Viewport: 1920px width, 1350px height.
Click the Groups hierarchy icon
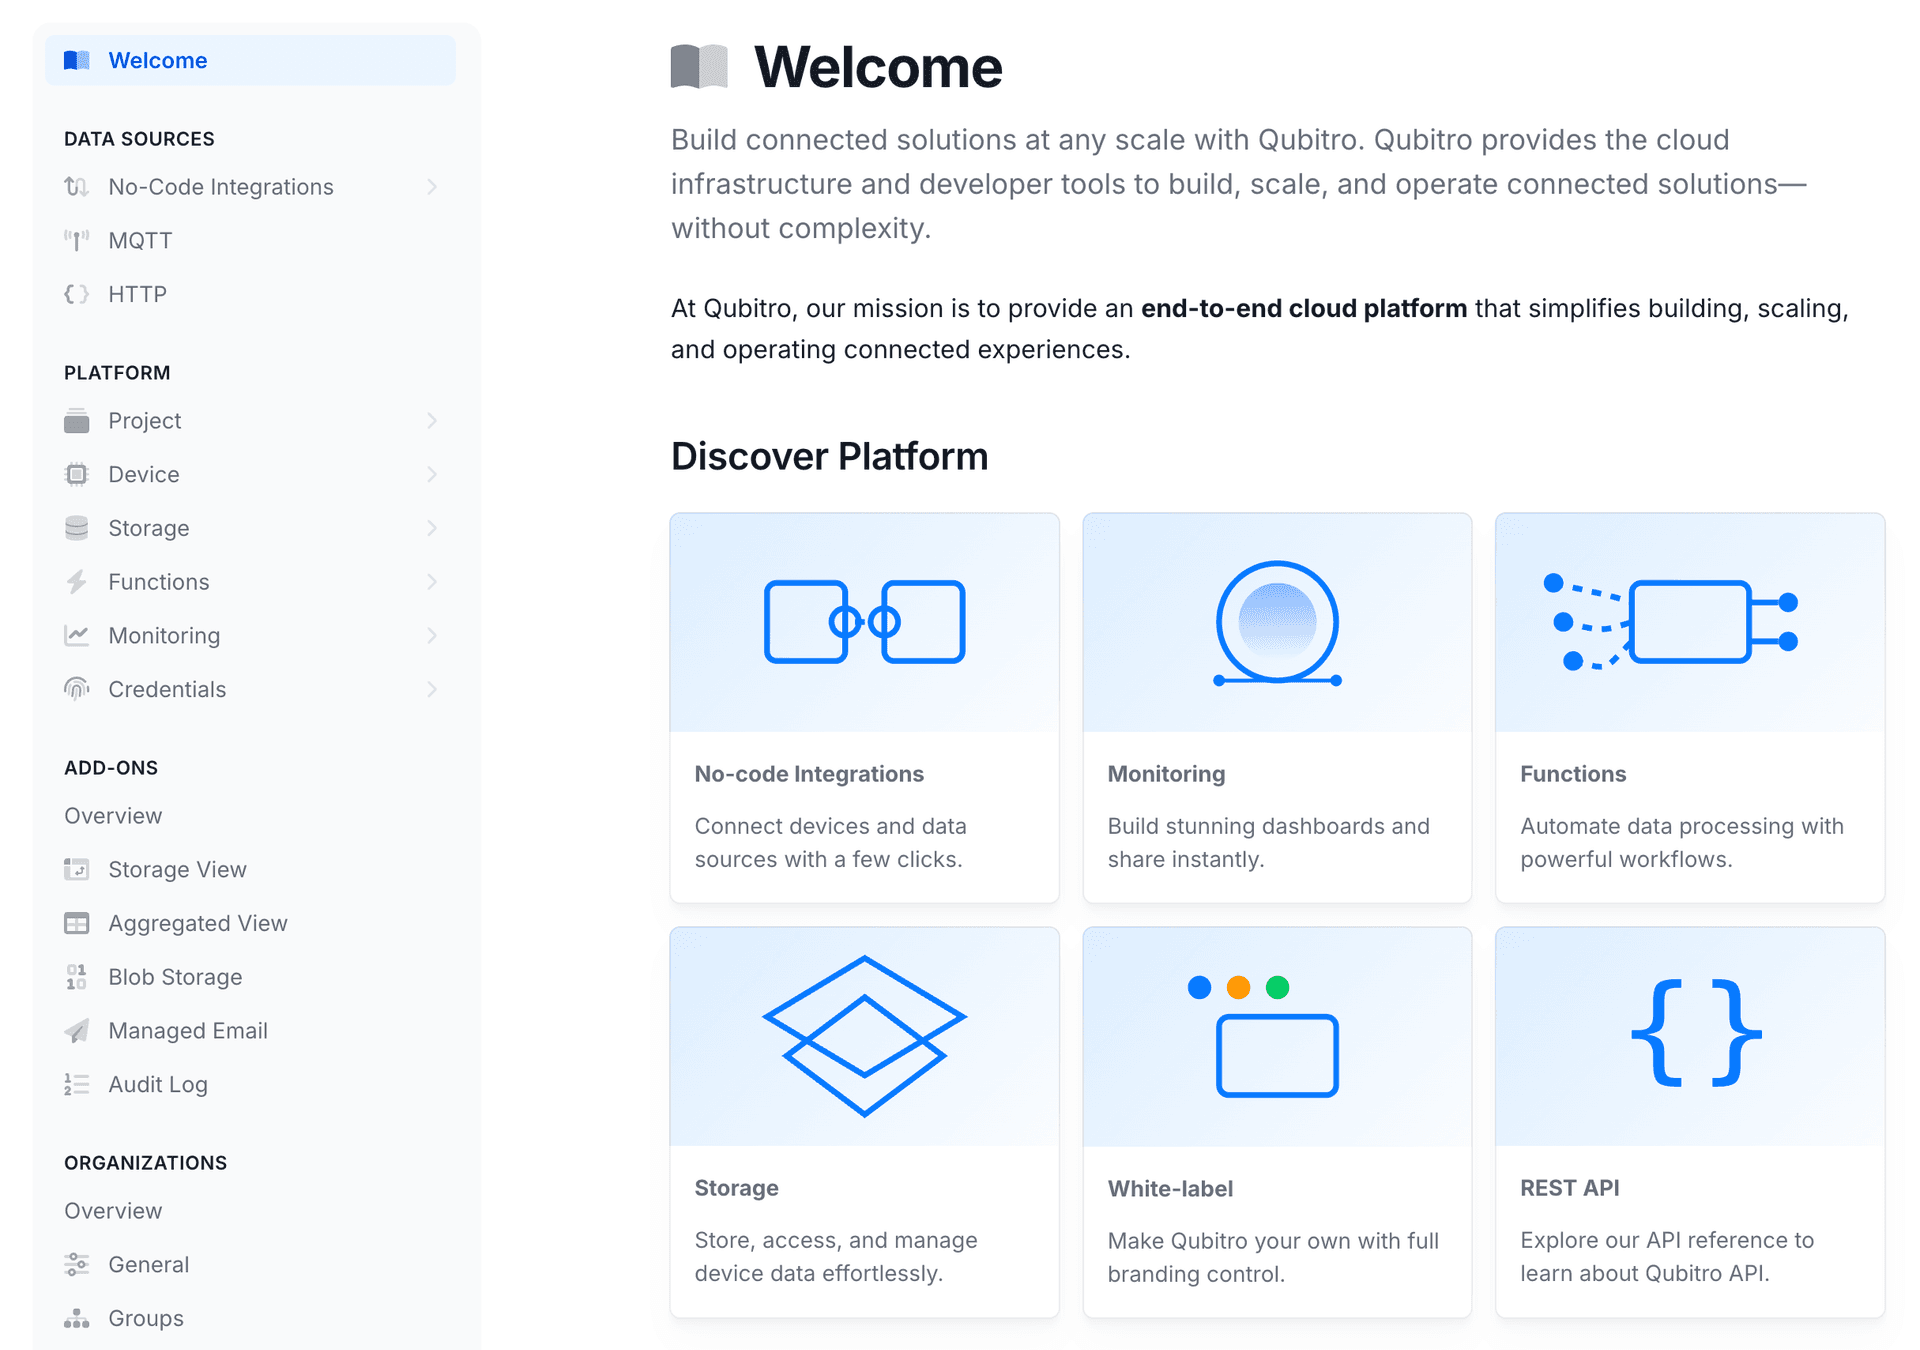tap(77, 1318)
